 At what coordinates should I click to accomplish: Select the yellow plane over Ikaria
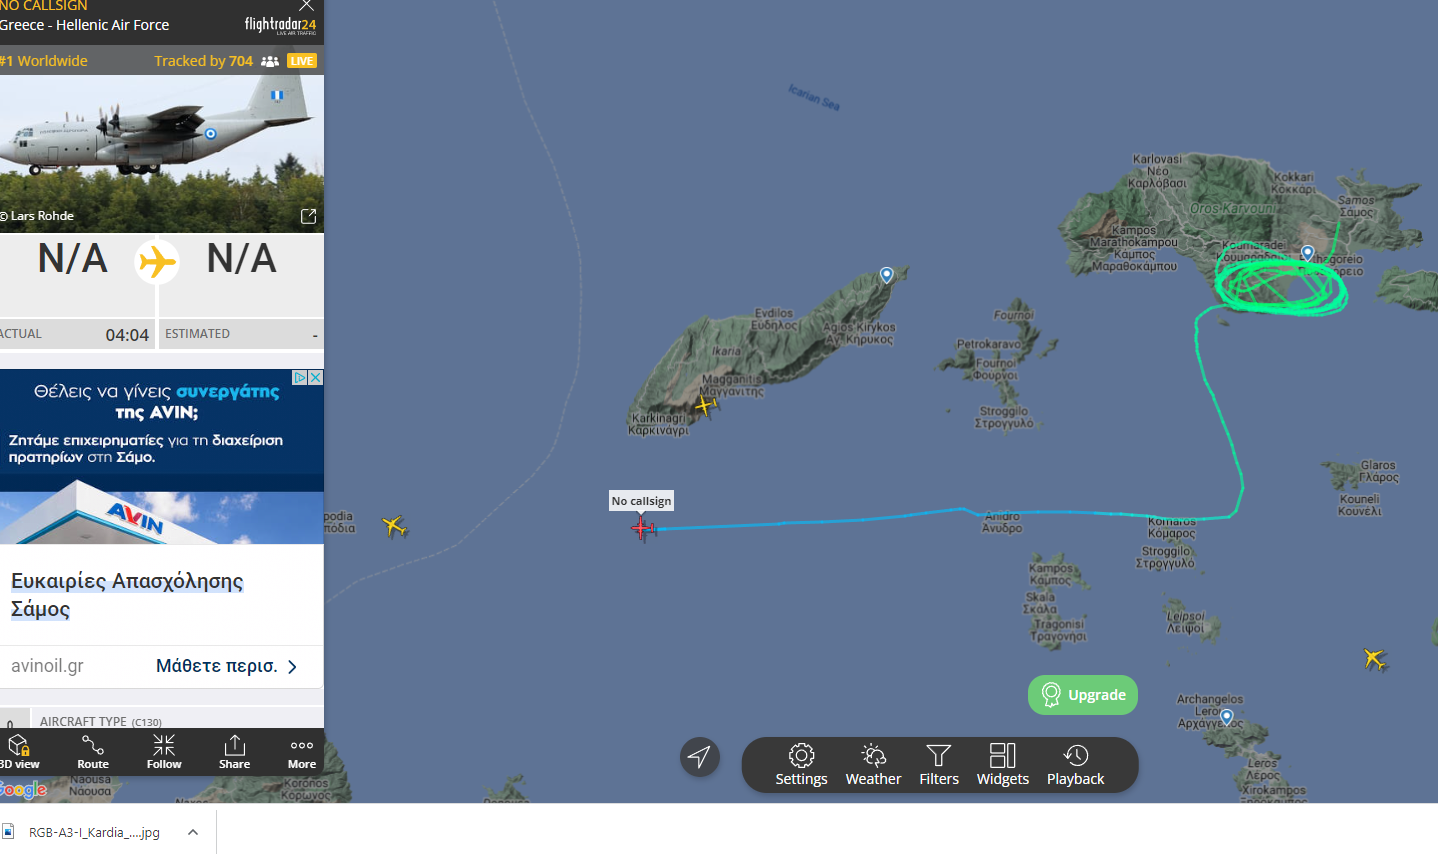[706, 405]
